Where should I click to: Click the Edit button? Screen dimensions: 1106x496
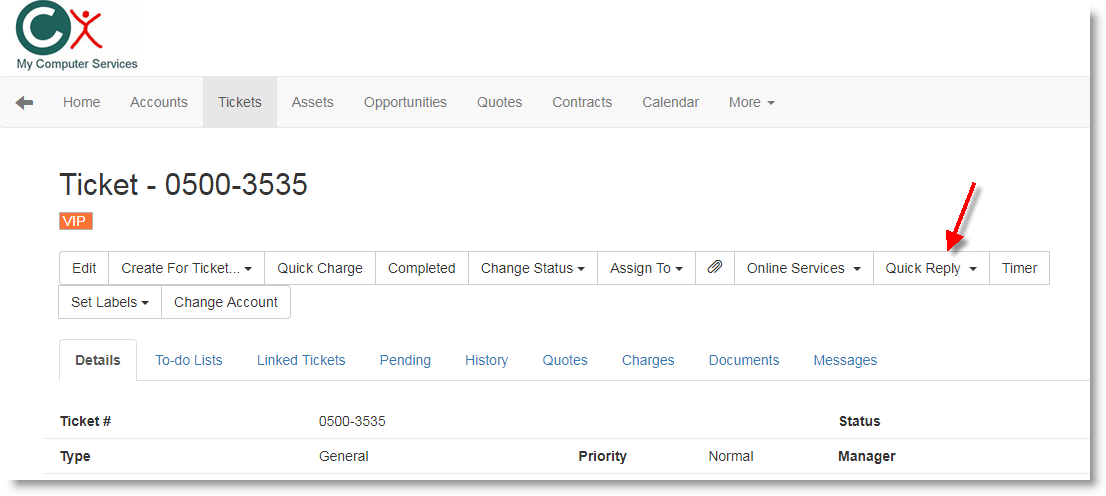point(84,268)
